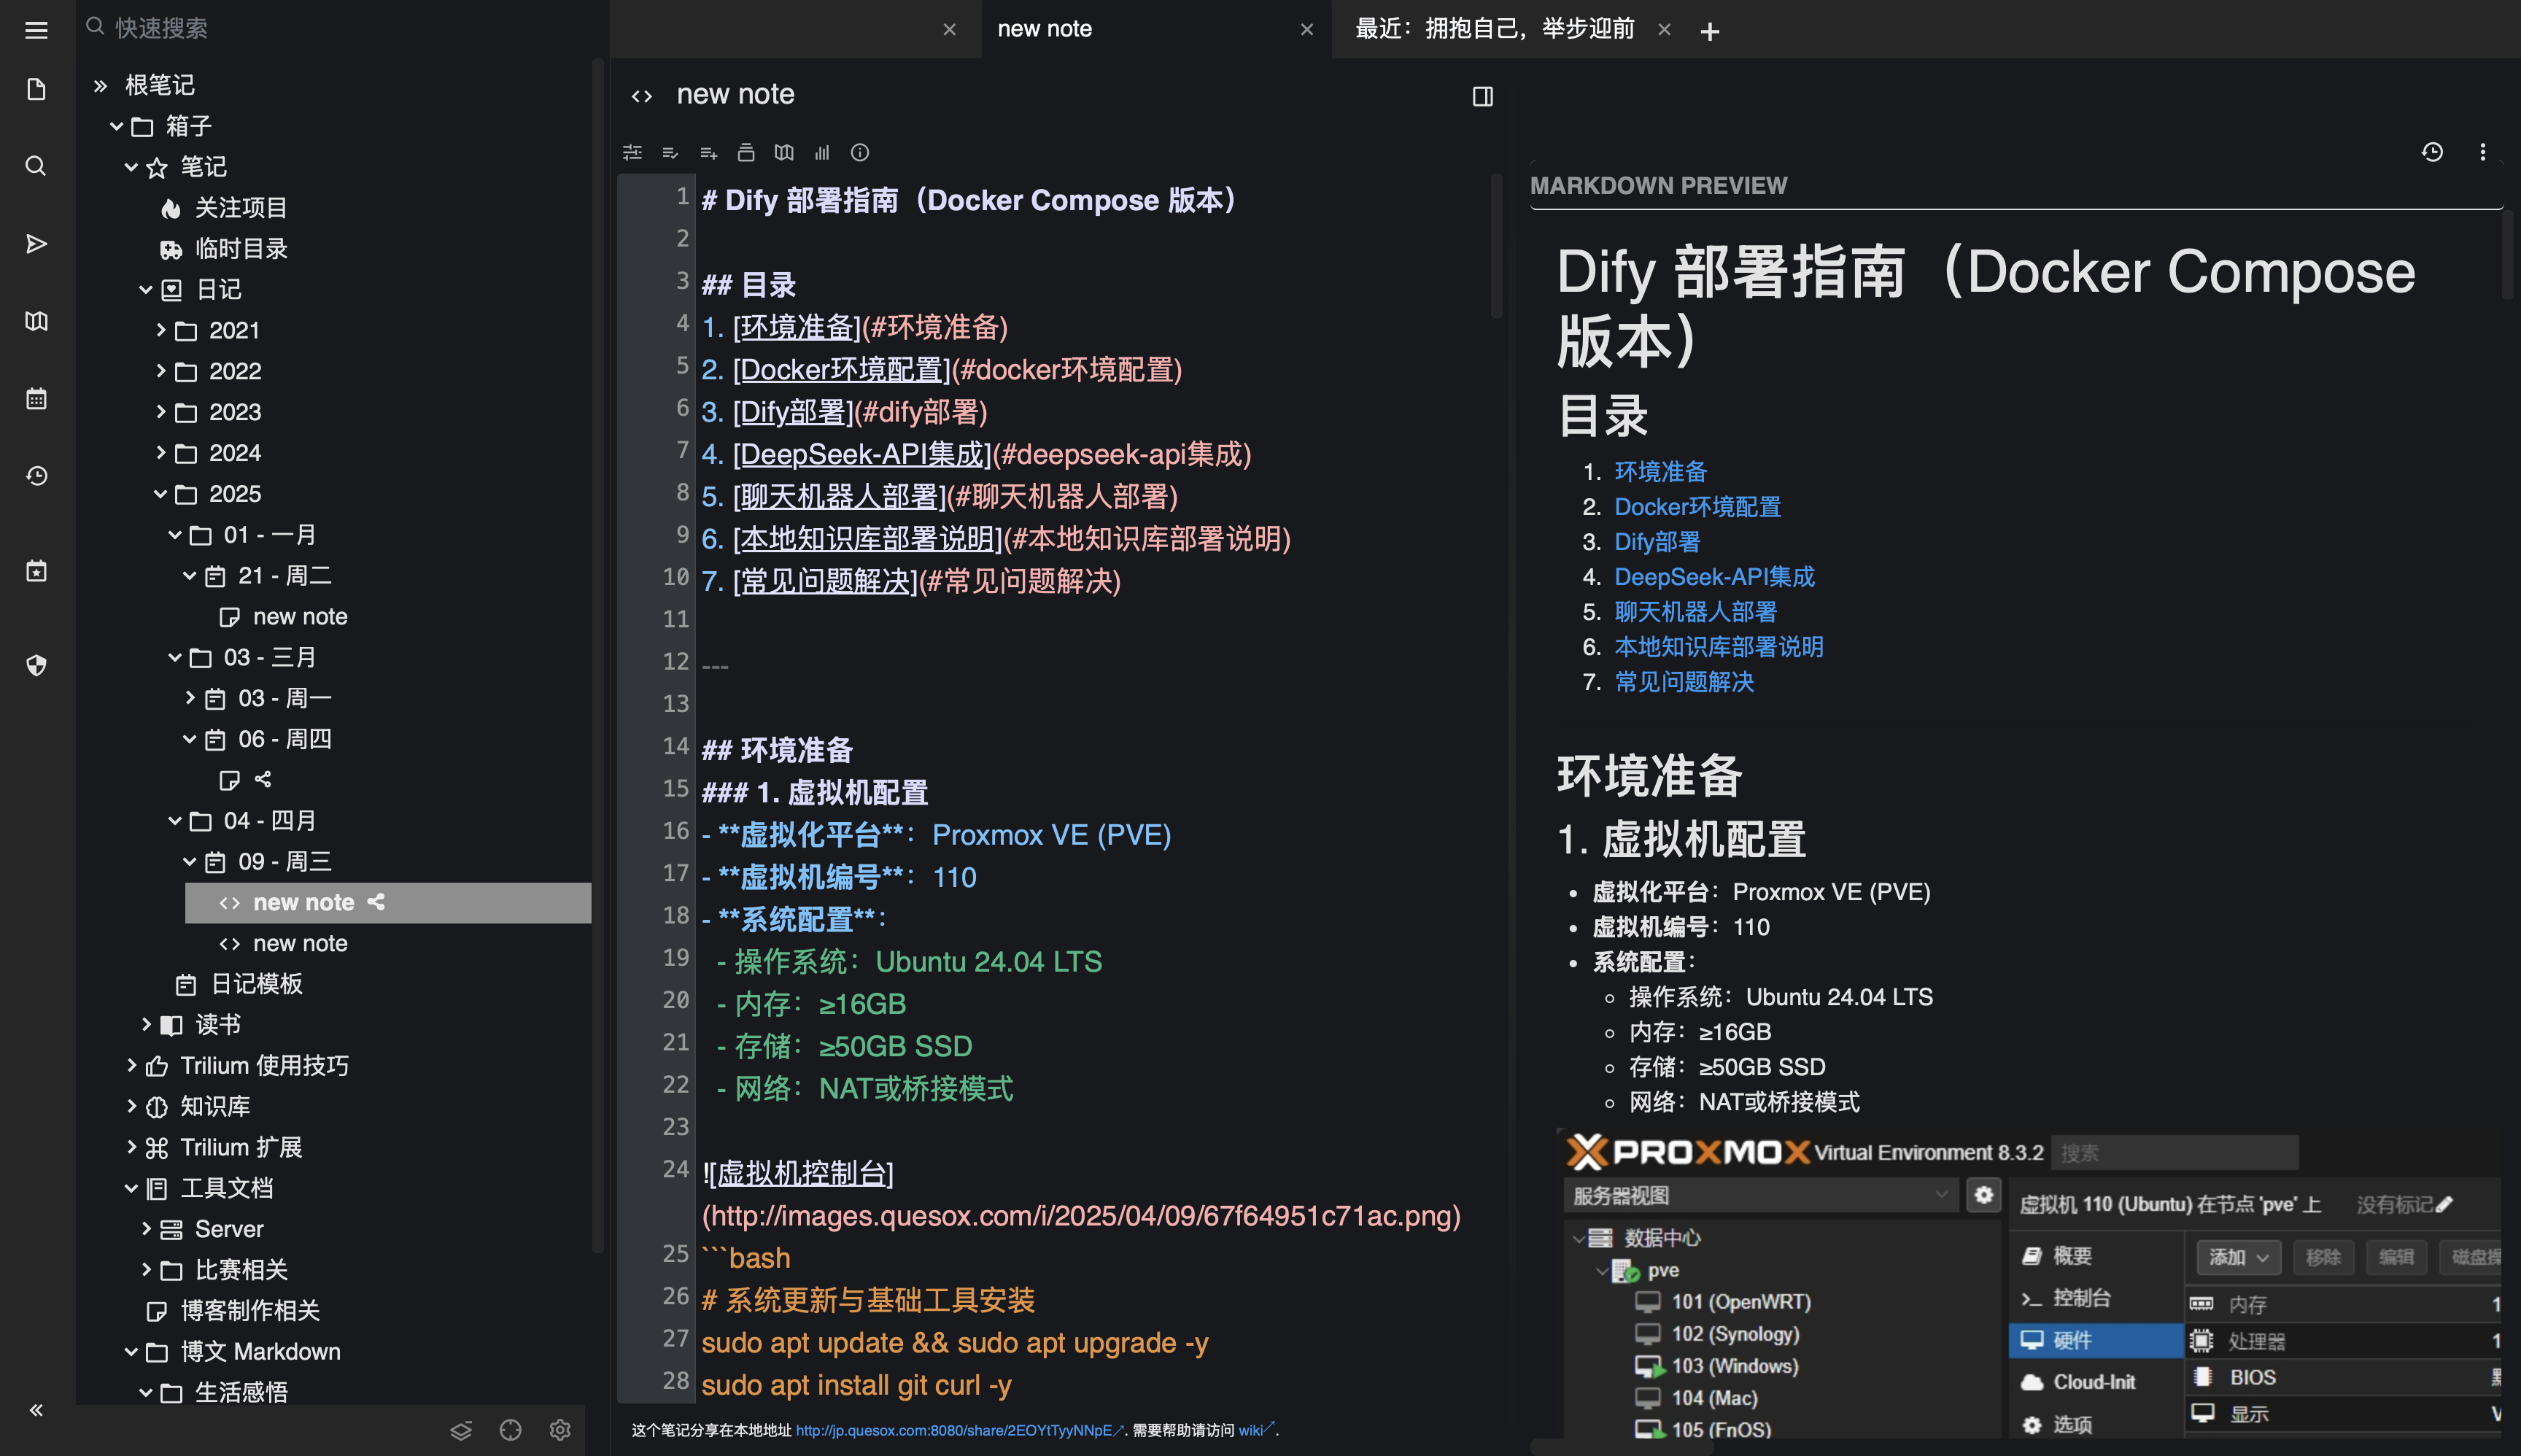Screen dimensions: 2521x1456
Task: Toggle the right pane split icon
Action: 1483,96
